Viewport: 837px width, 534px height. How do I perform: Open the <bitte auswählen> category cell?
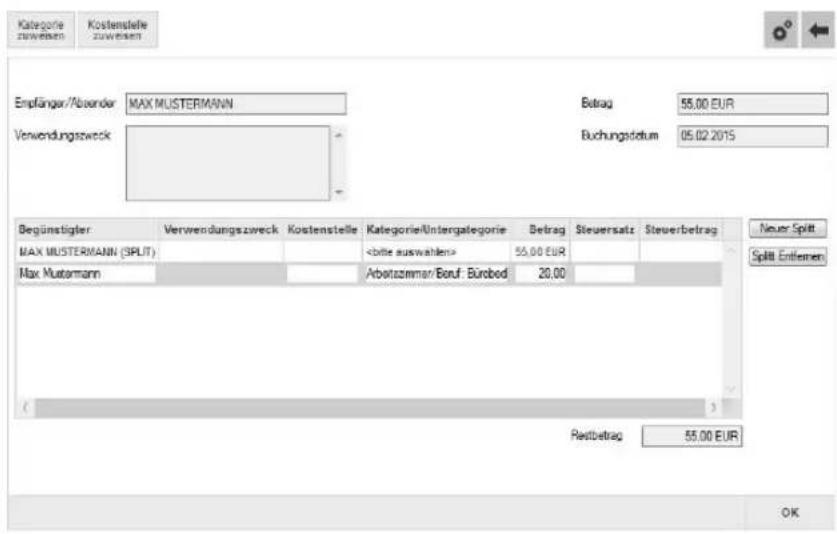pyautogui.click(x=436, y=252)
